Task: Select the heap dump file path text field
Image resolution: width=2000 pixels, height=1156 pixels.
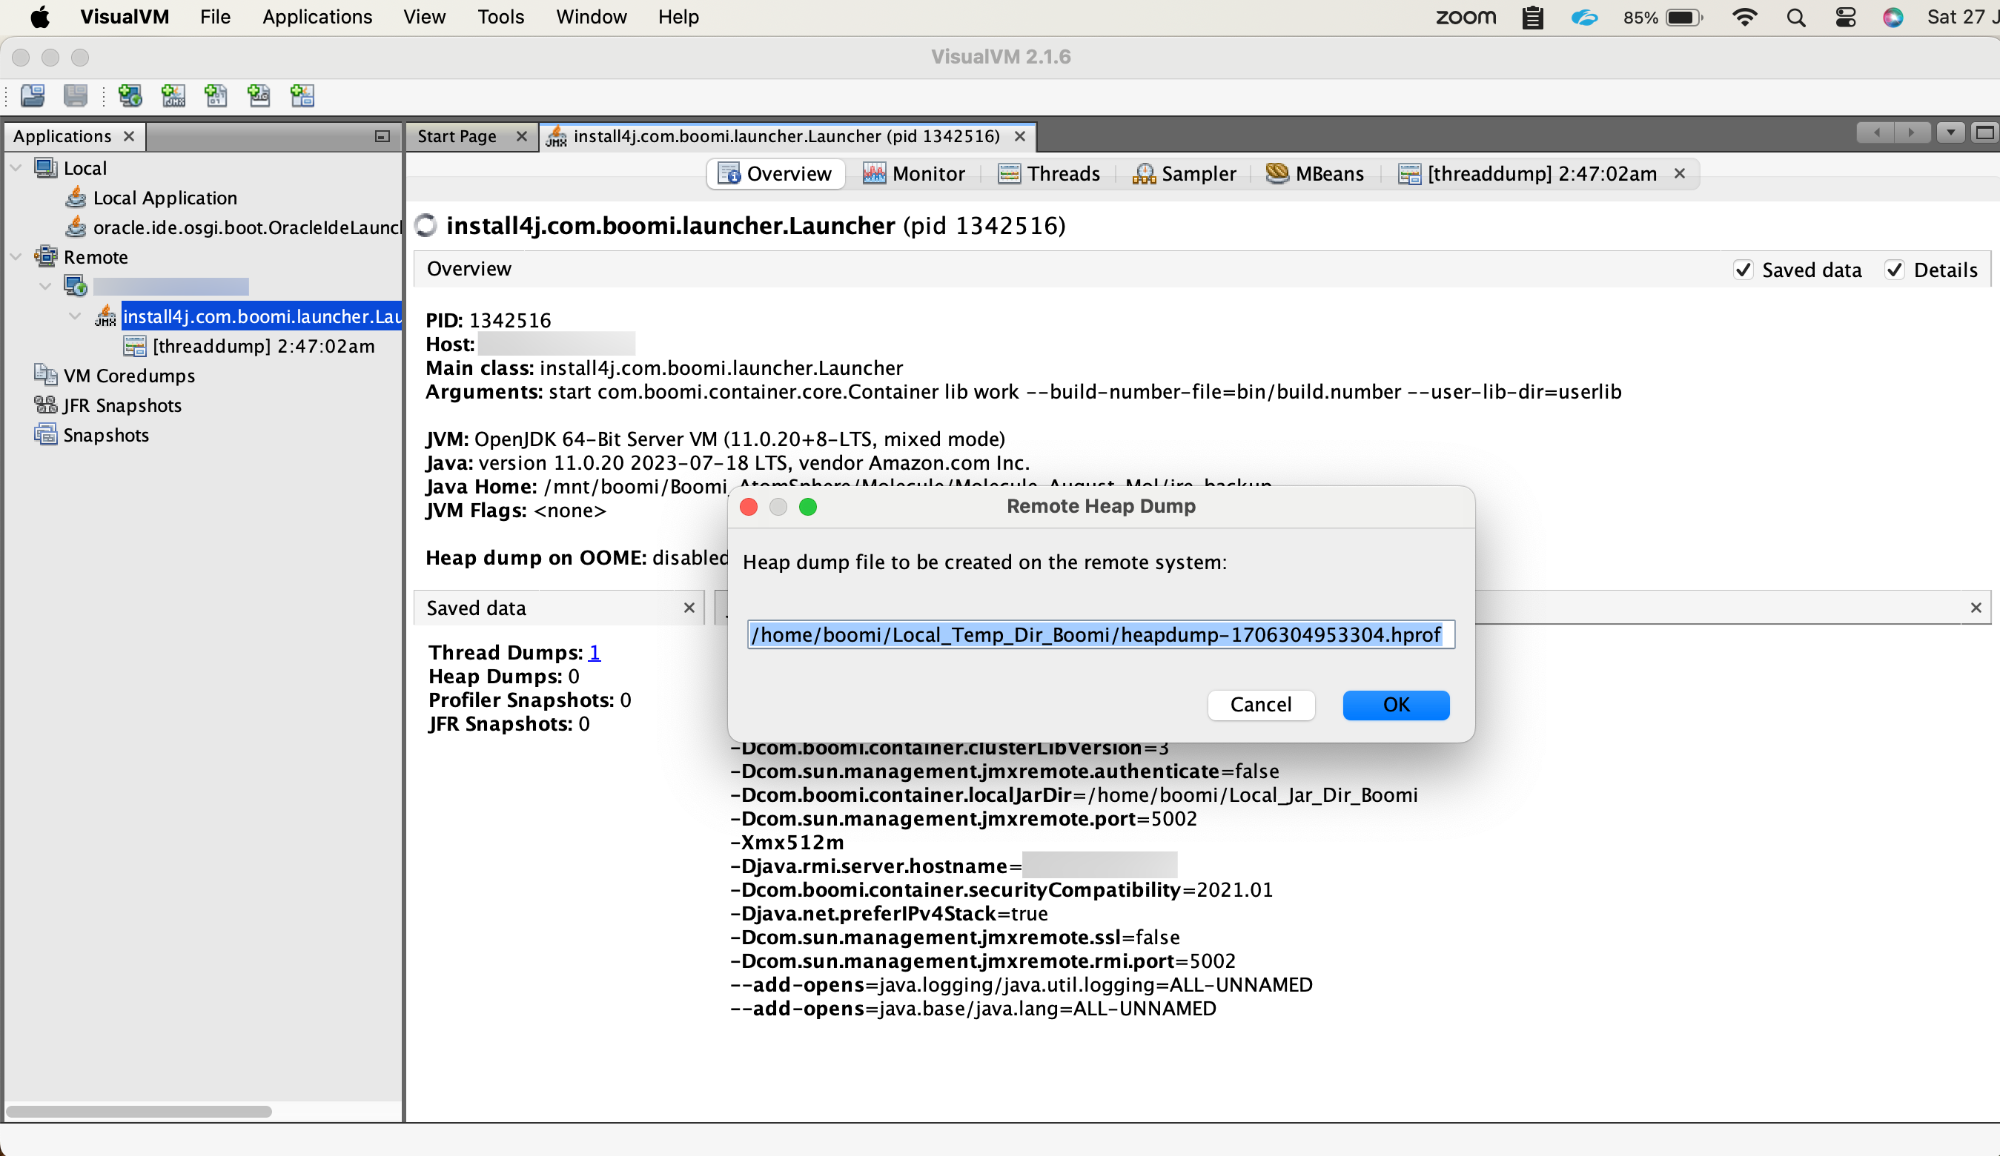Action: 1098,634
